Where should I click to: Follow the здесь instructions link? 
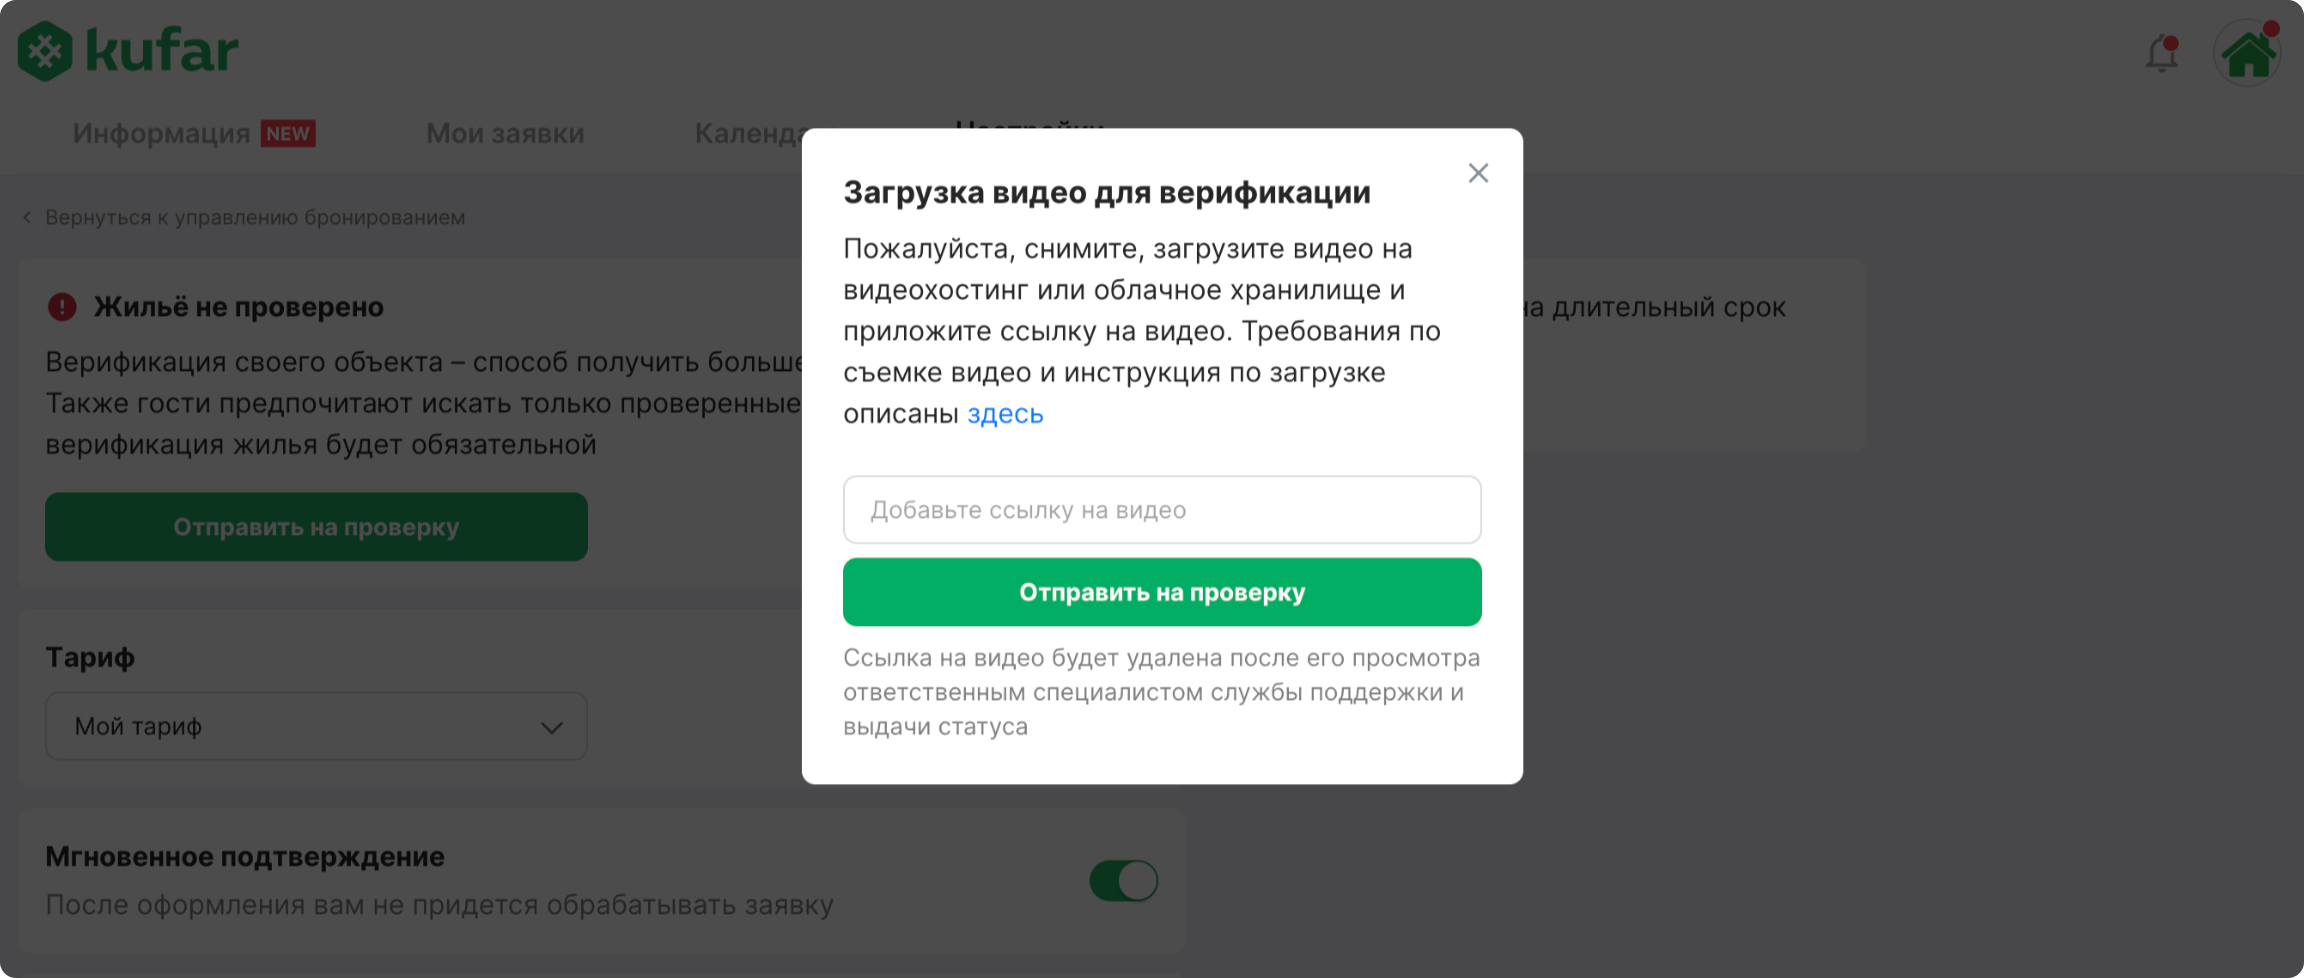1005,414
